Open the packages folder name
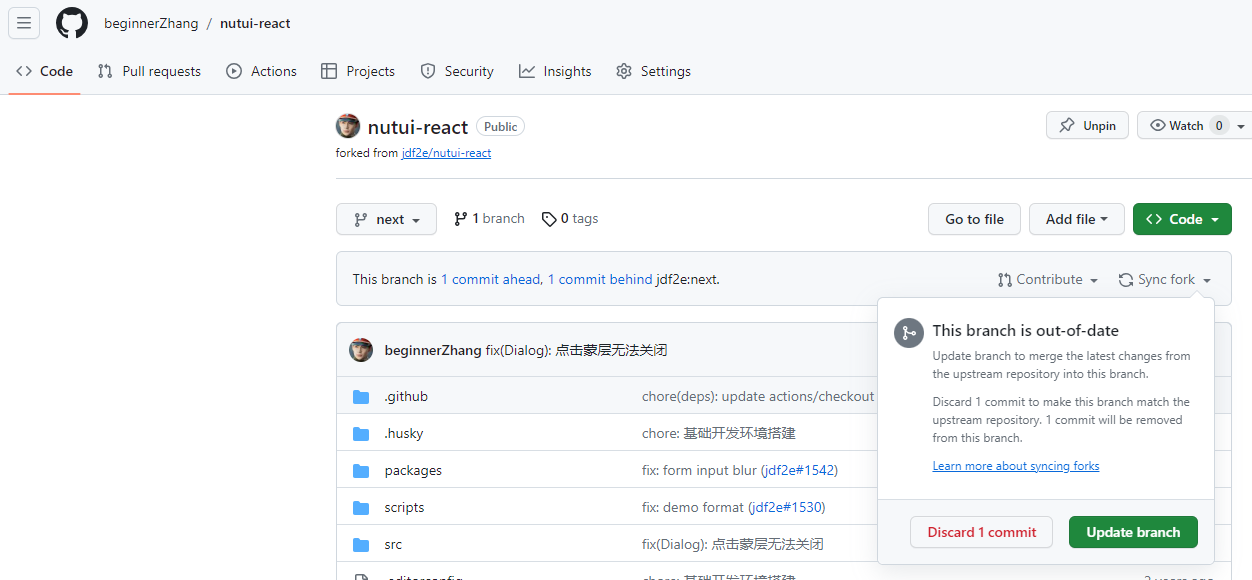Viewport: 1252px width, 580px height. click(x=413, y=471)
